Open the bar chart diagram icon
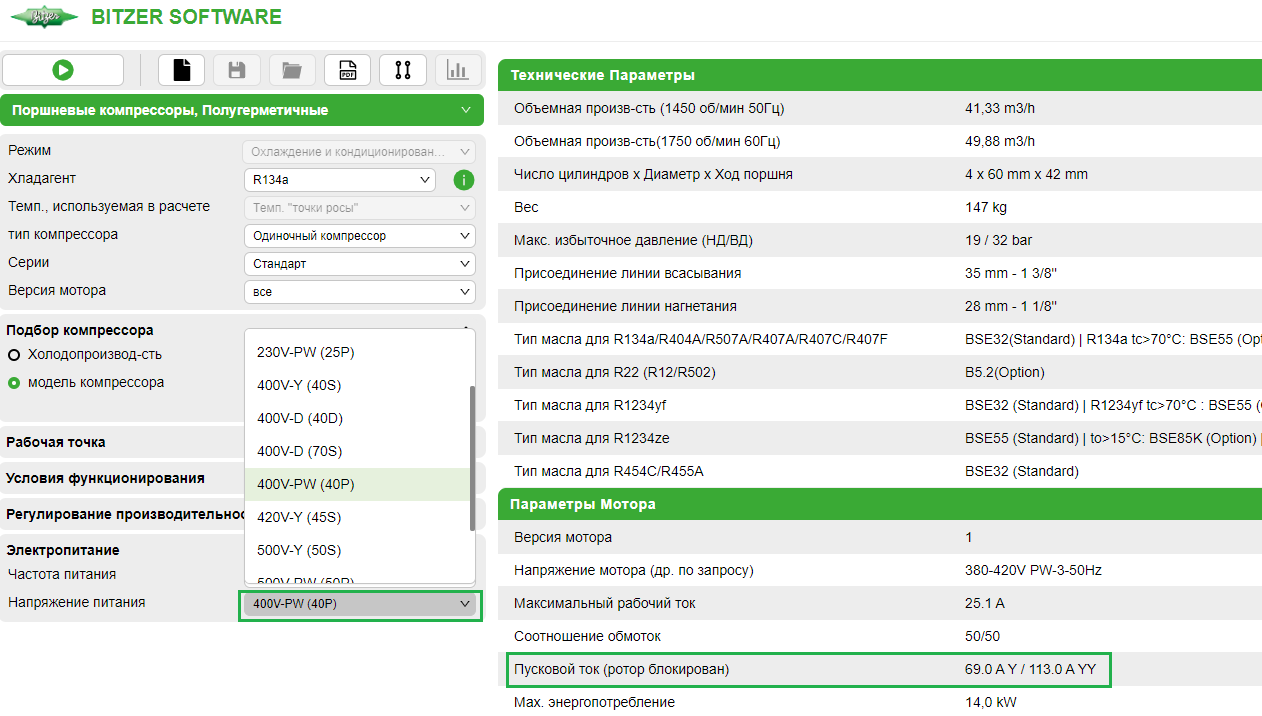The width and height of the screenshot is (1262, 716). pyautogui.click(x=457, y=70)
